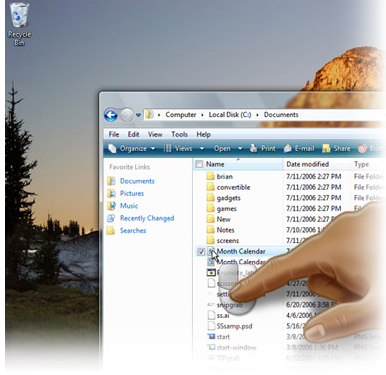Screen dimensions: 386x375
Task: Select Local Disk (C:) in address path
Action: point(230,115)
